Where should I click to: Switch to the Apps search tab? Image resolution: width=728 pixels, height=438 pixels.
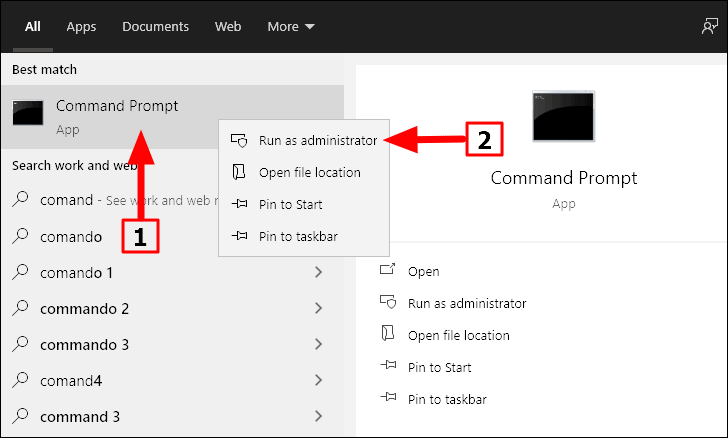[81, 26]
